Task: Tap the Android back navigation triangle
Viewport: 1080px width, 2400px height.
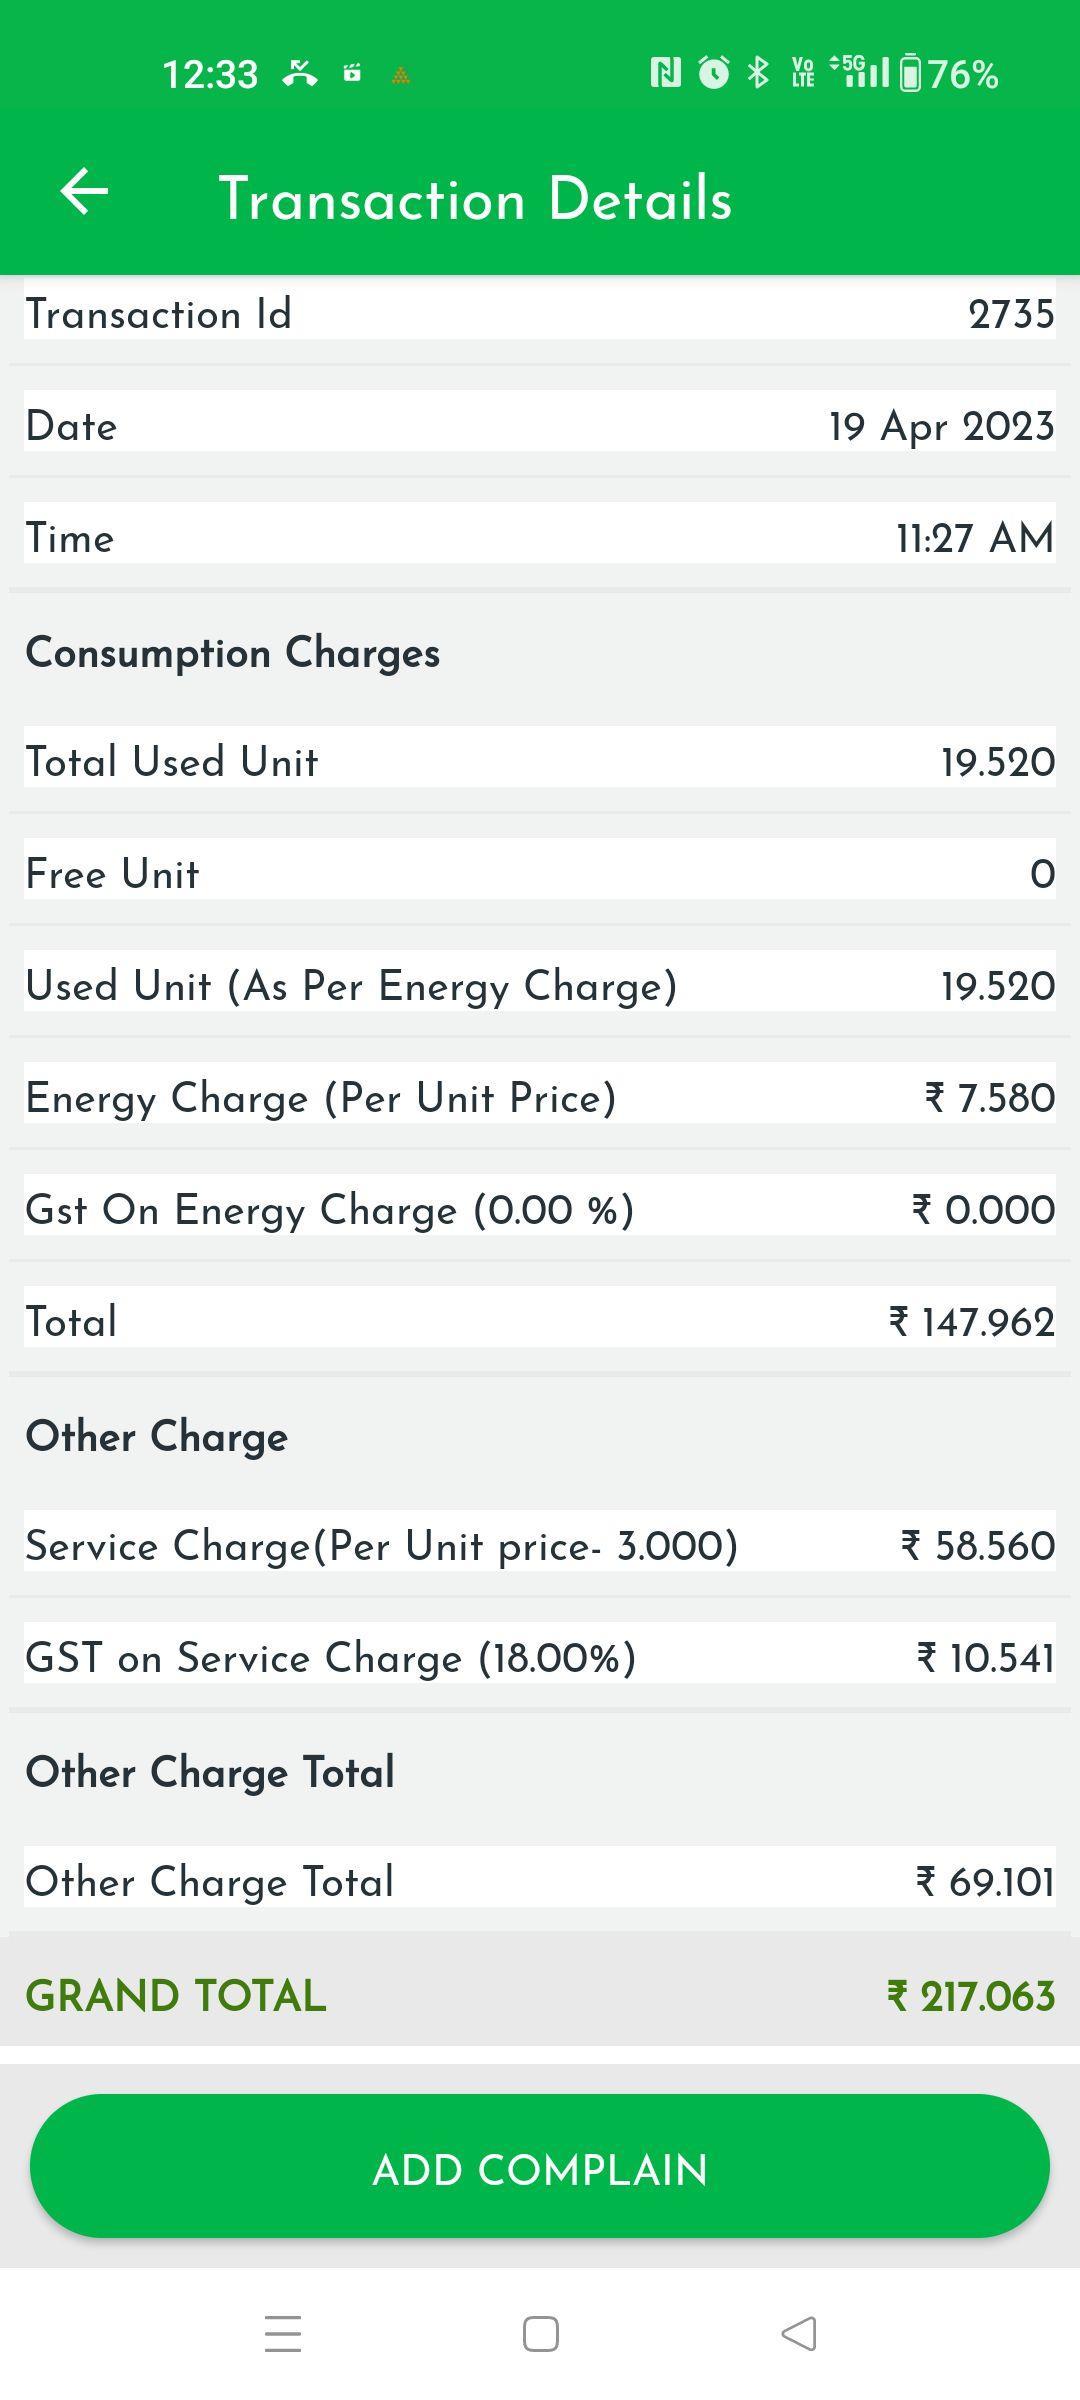Action: (798, 2334)
